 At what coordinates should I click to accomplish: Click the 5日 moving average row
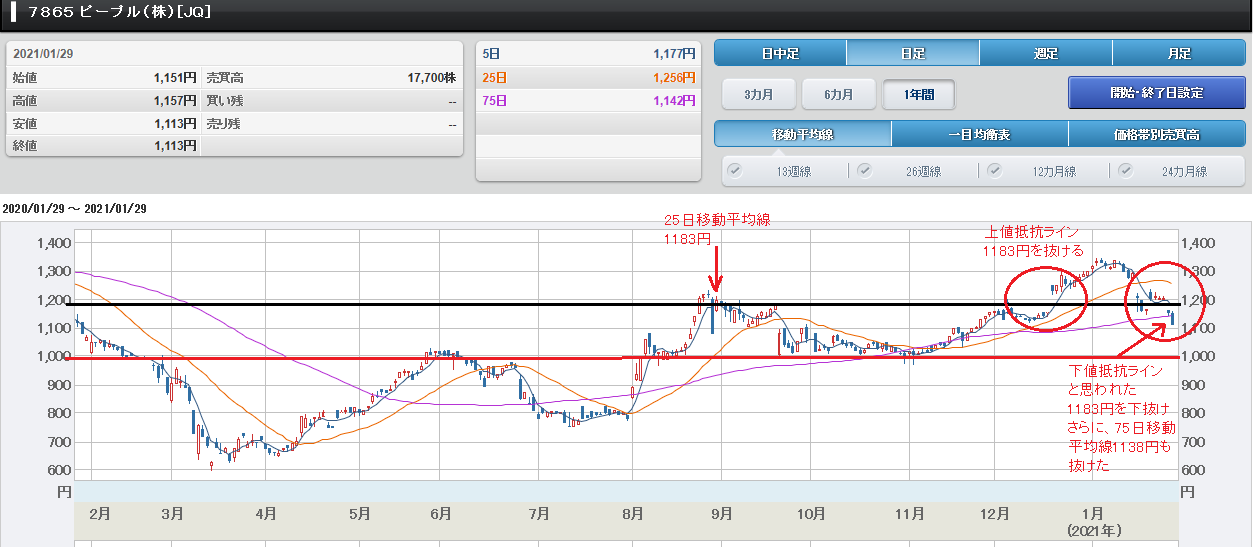[589, 53]
